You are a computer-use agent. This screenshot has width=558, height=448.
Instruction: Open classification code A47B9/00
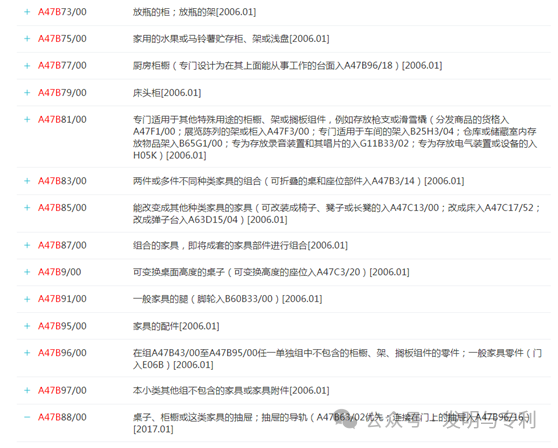pos(60,272)
